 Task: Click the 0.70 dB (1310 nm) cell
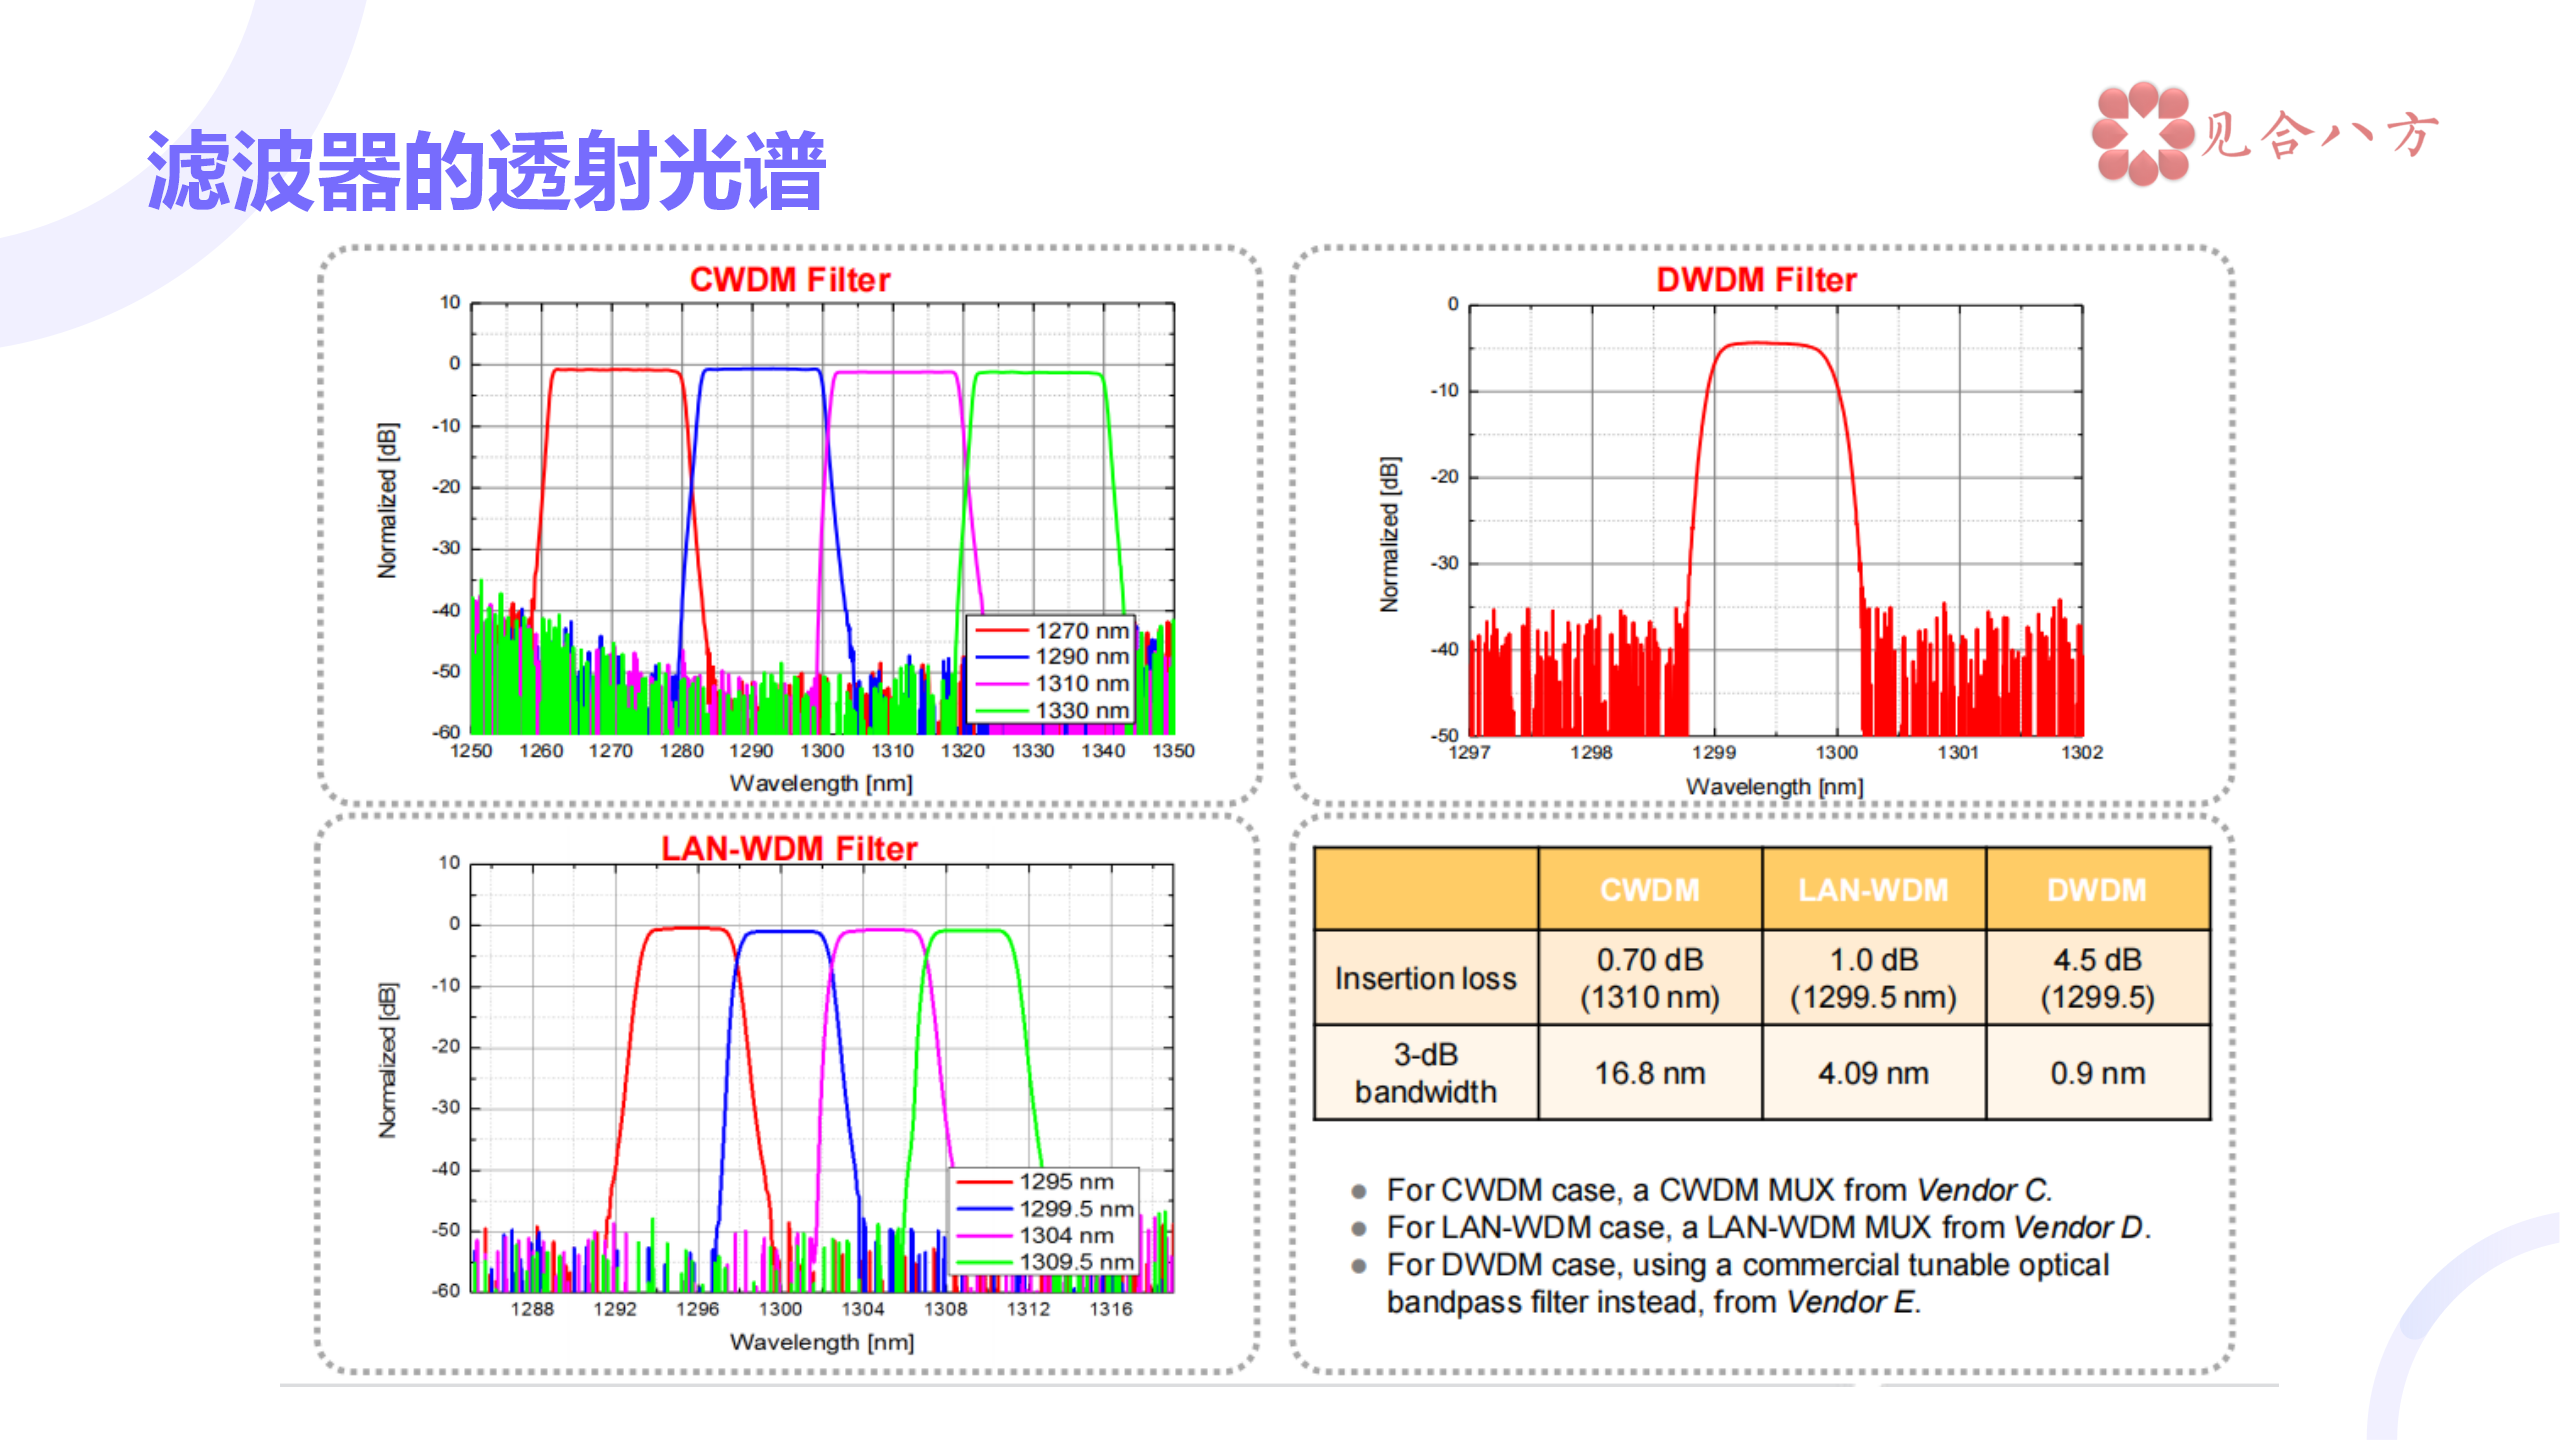(1650, 978)
